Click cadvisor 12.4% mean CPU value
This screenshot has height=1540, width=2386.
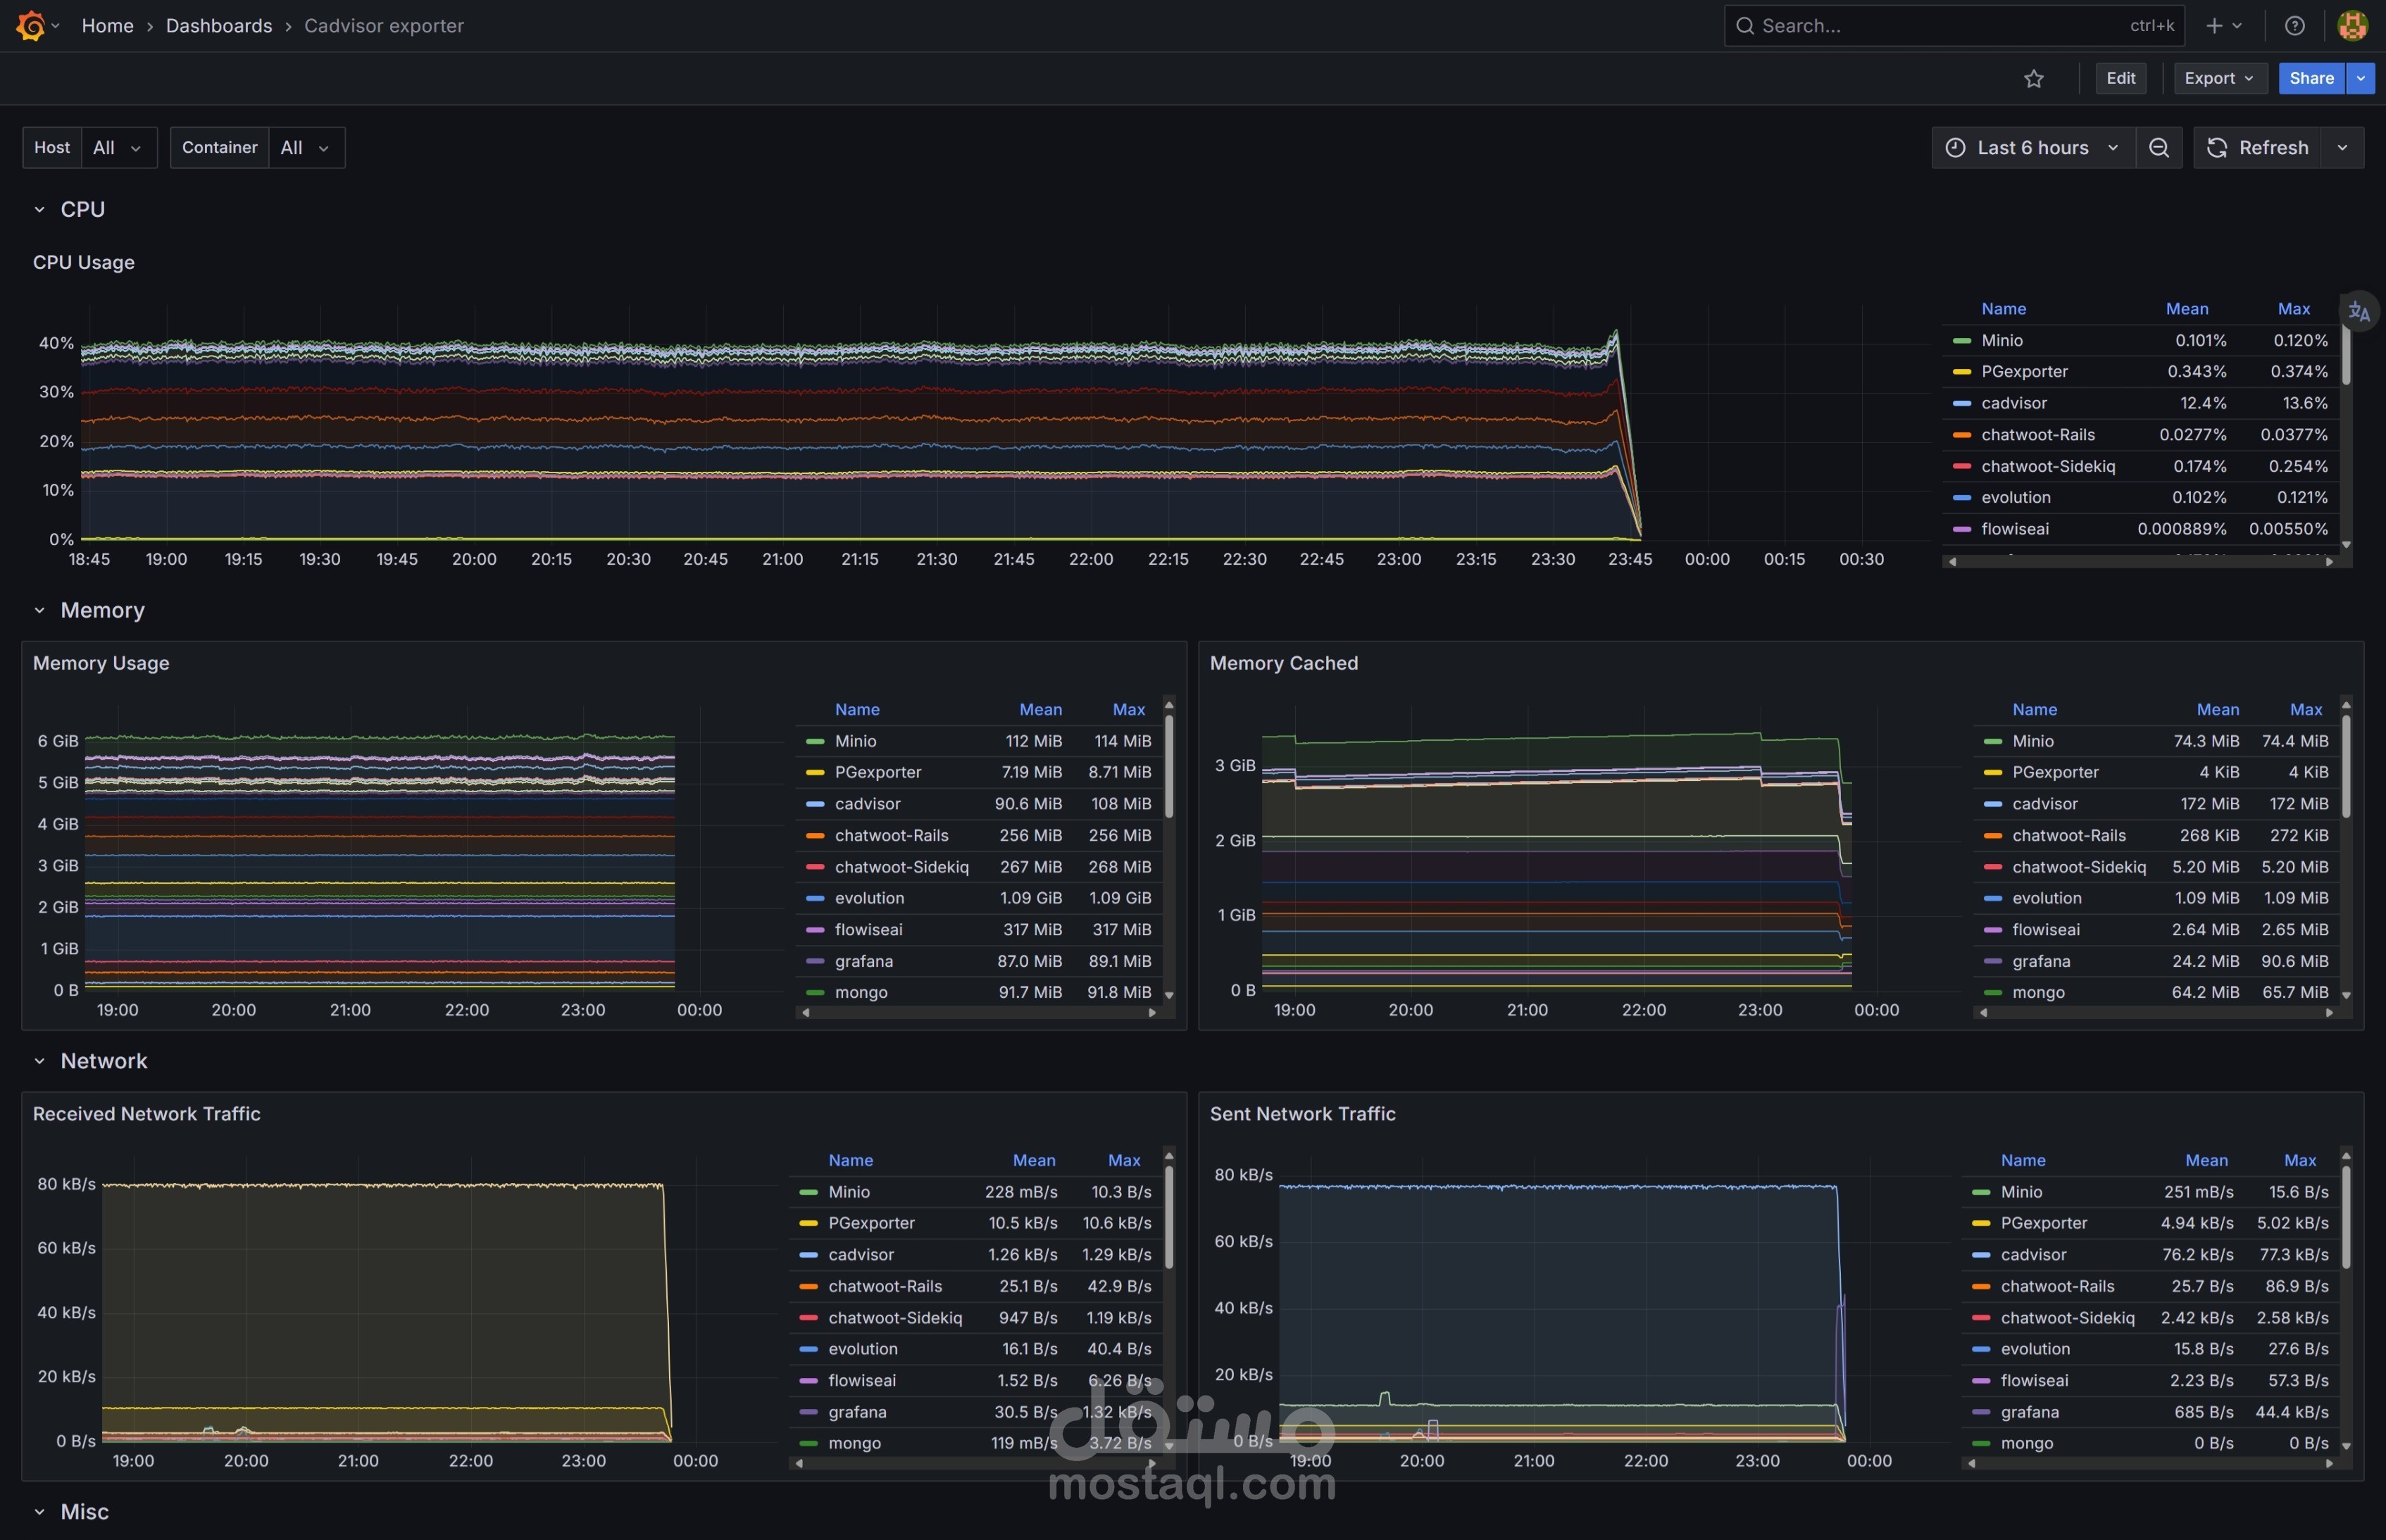[x=2203, y=403]
